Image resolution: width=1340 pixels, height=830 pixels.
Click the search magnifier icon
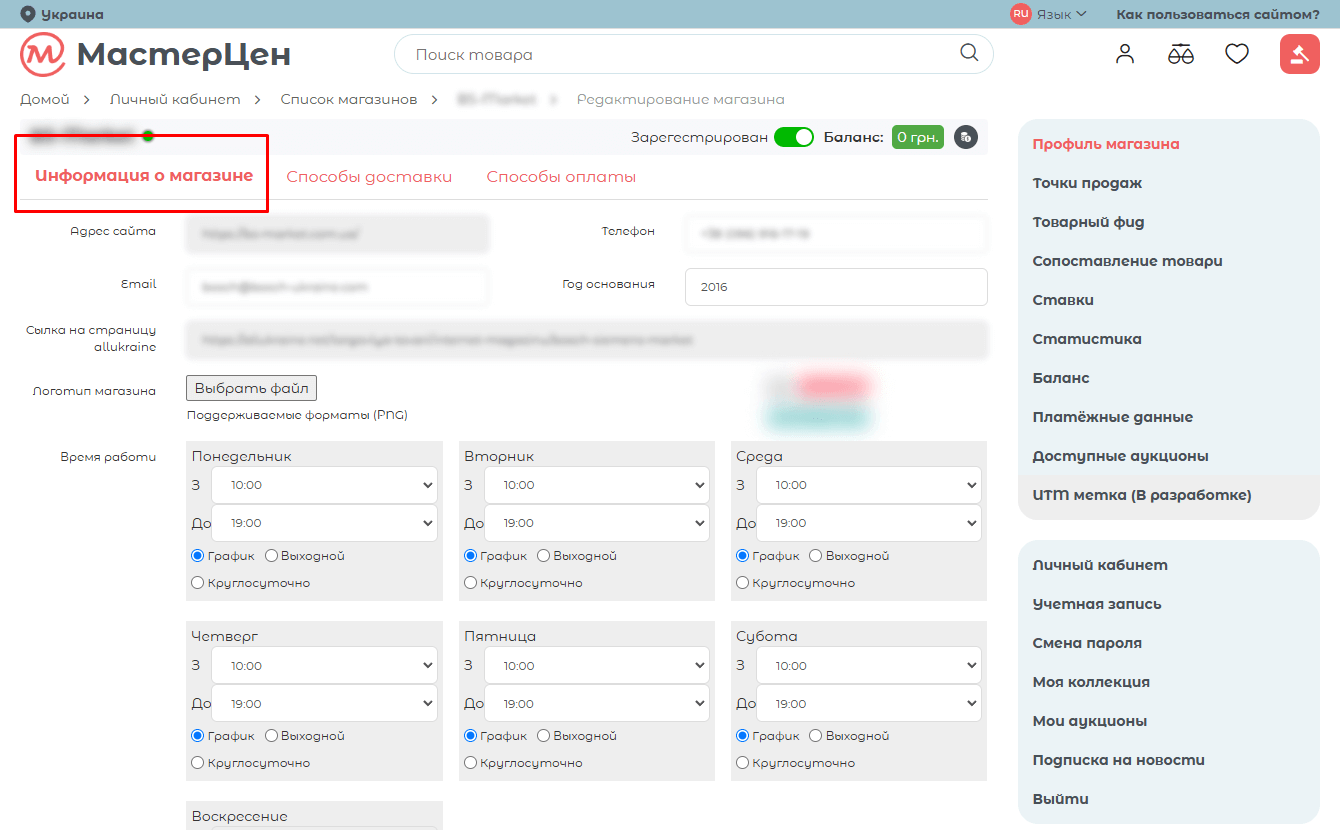(969, 54)
